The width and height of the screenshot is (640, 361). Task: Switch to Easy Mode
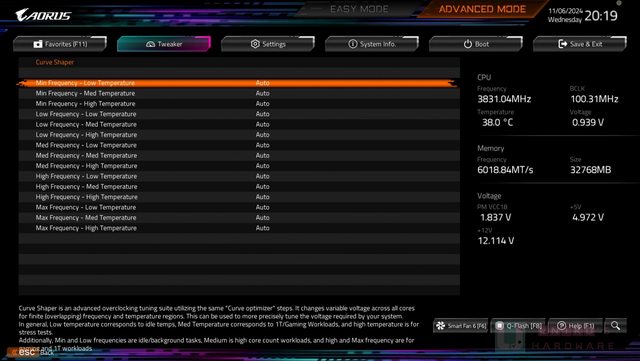point(359,9)
